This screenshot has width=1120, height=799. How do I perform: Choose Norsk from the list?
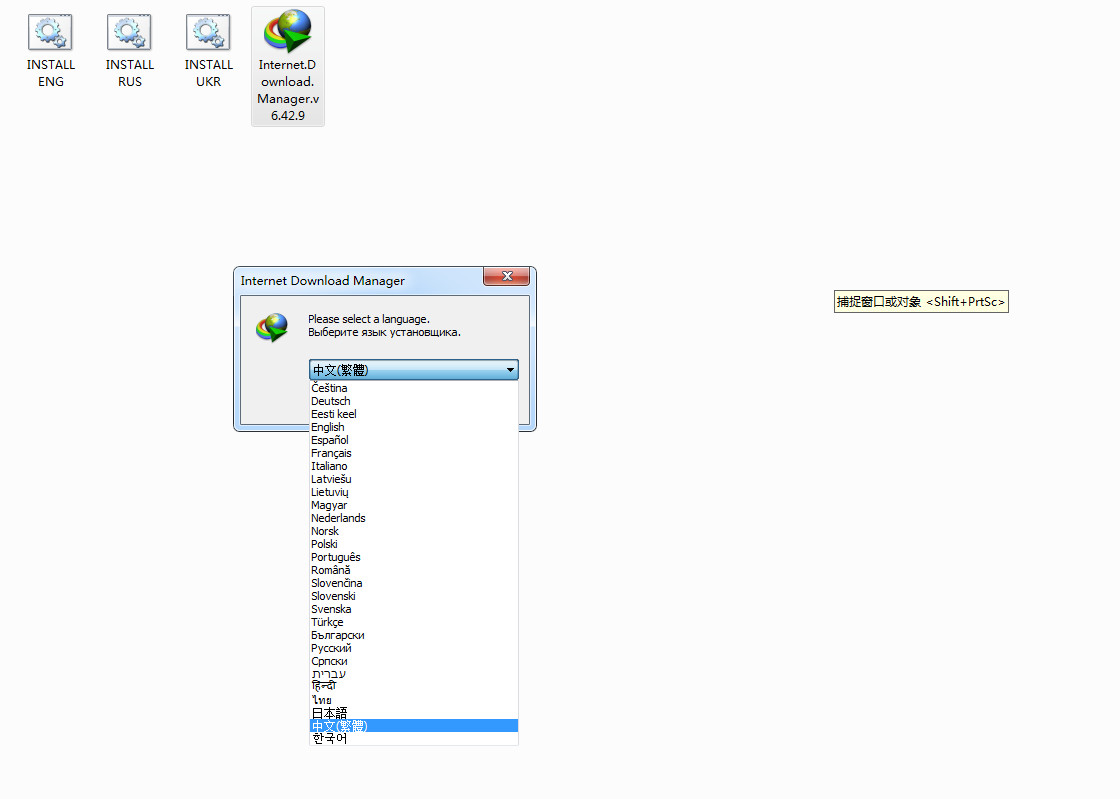[x=414, y=531]
